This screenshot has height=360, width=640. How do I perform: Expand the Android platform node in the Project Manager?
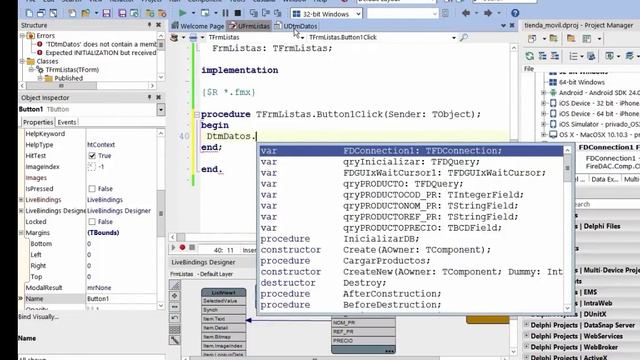(543, 93)
